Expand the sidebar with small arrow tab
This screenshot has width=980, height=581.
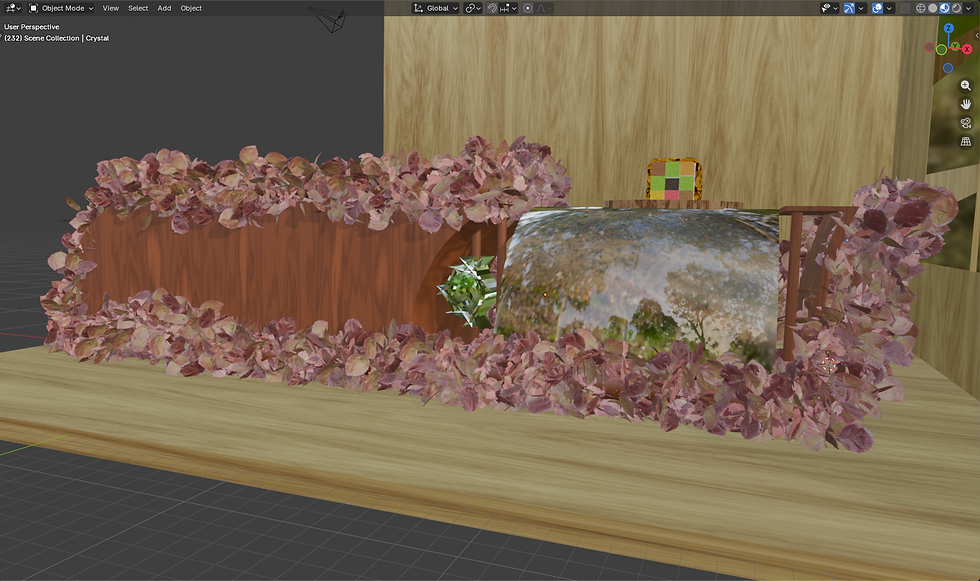click(x=977, y=36)
